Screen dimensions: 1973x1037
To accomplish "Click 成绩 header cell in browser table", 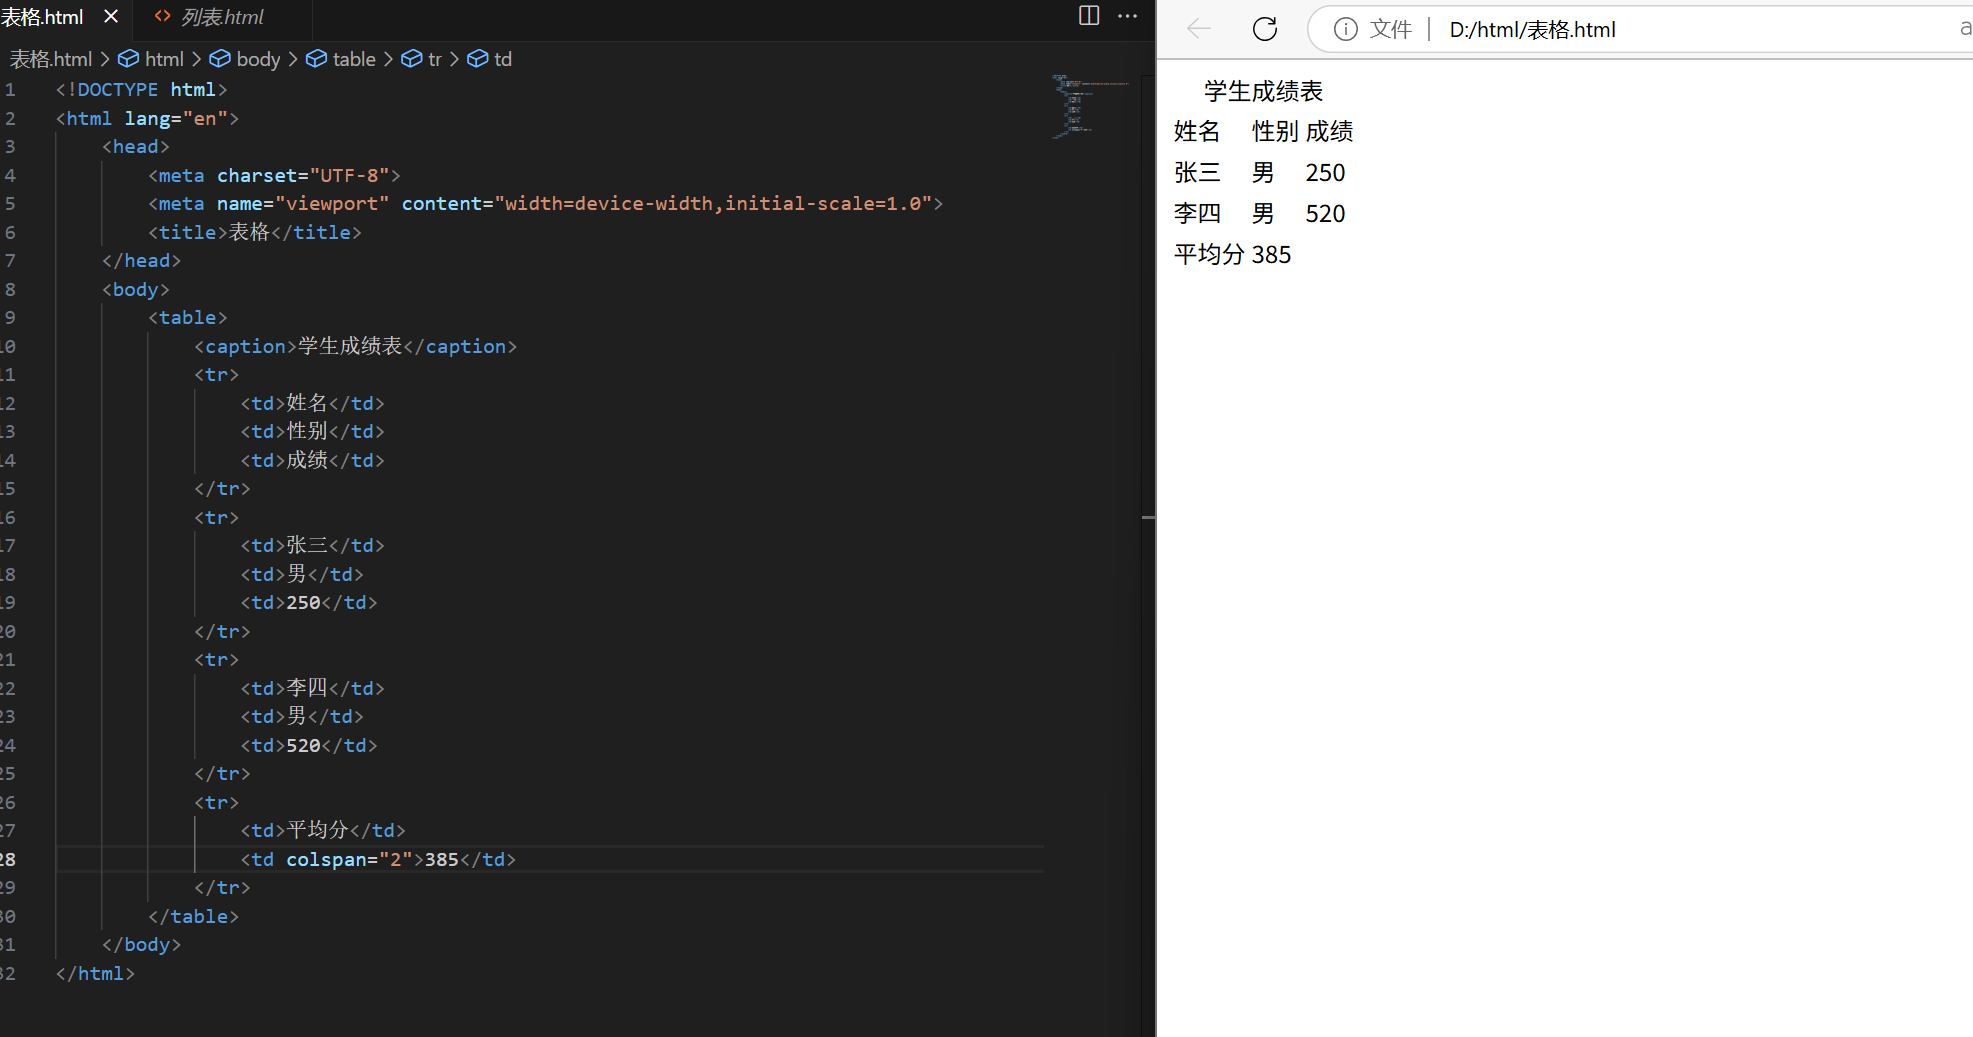I will pyautogui.click(x=1329, y=131).
